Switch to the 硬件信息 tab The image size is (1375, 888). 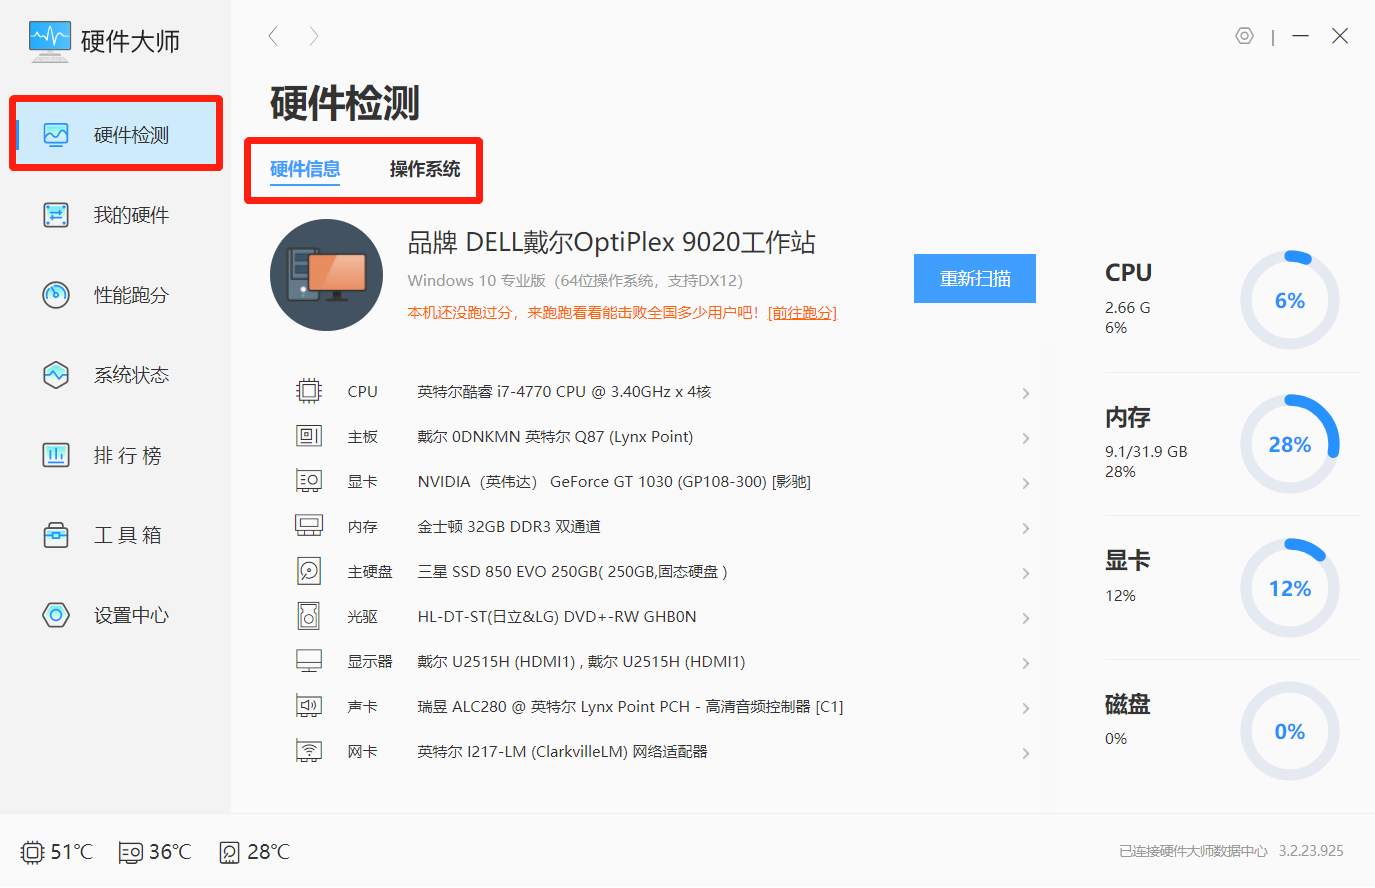[x=305, y=169]
